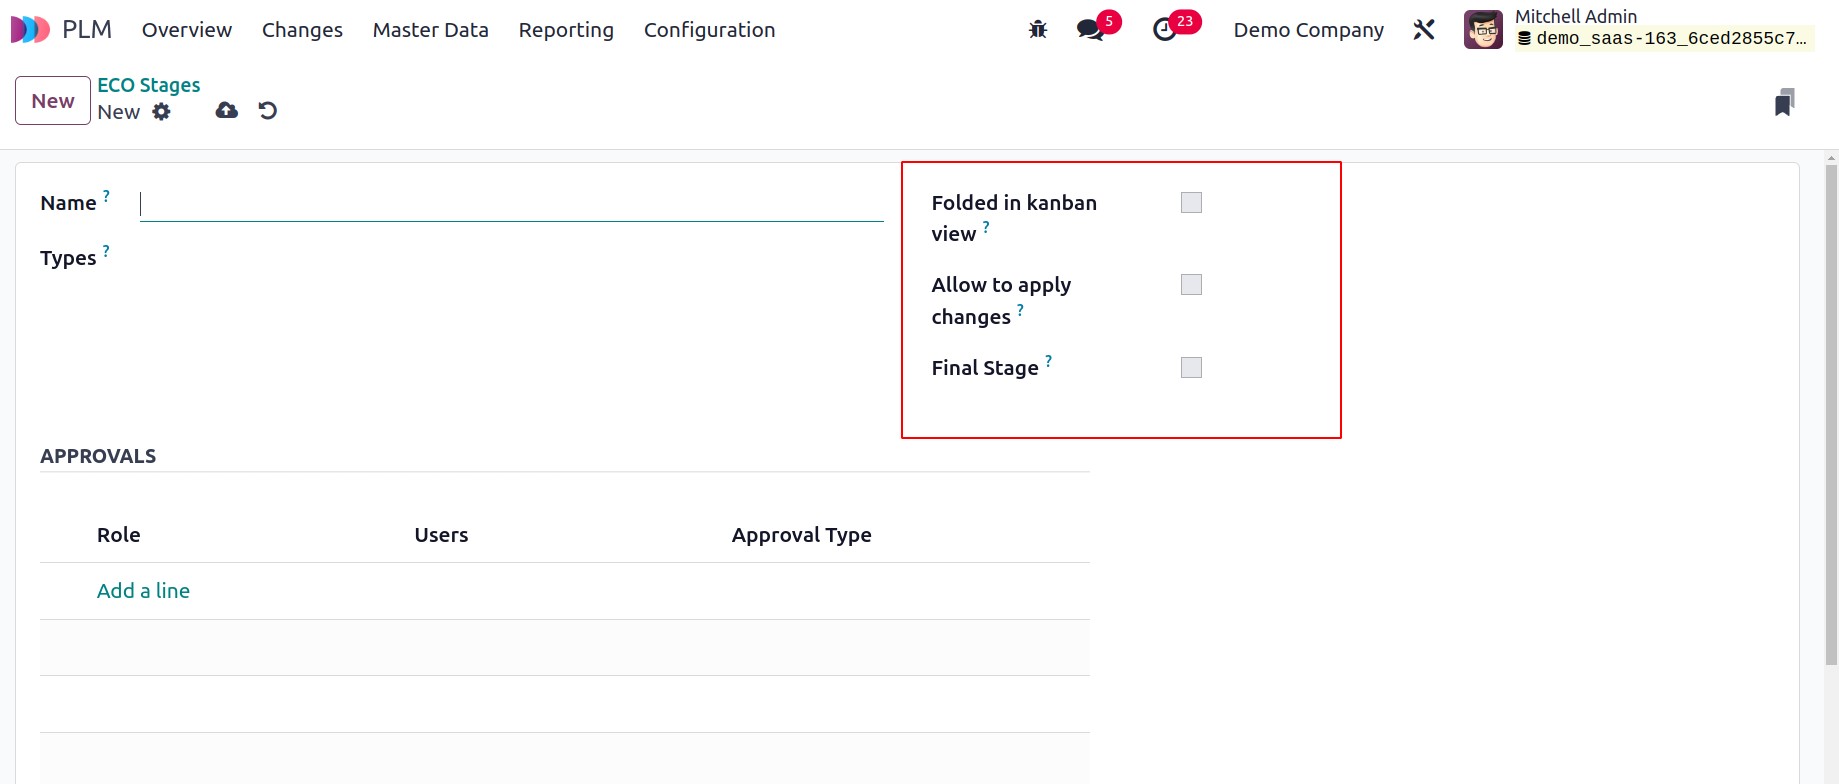The image size is (1839, 784).
Task: Show help tooltip for Name field
Action: (106, 195)
